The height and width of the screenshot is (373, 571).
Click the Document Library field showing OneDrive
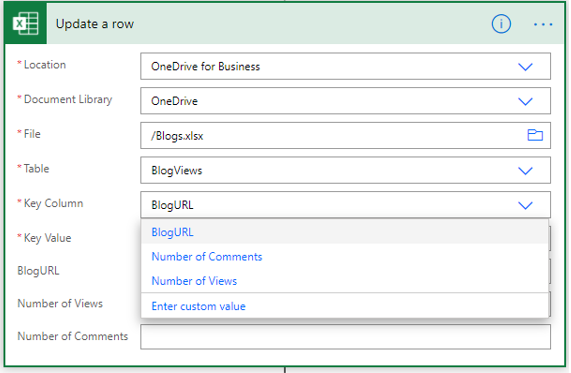345,101
